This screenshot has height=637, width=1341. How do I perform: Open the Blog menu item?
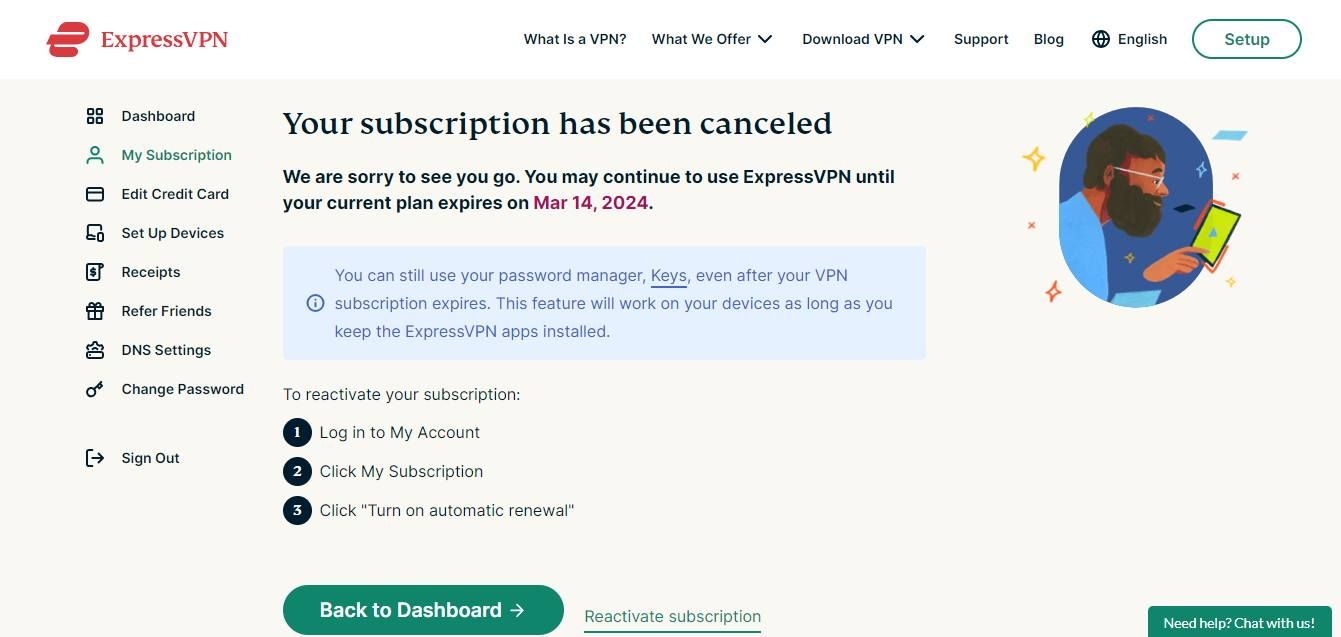pos(1048,39)
